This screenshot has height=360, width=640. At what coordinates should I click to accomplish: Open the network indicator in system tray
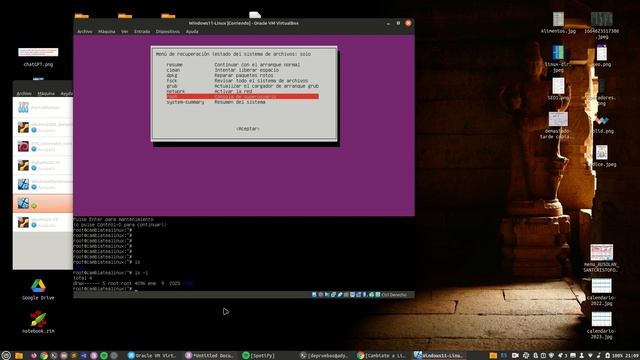pos(590,356)
